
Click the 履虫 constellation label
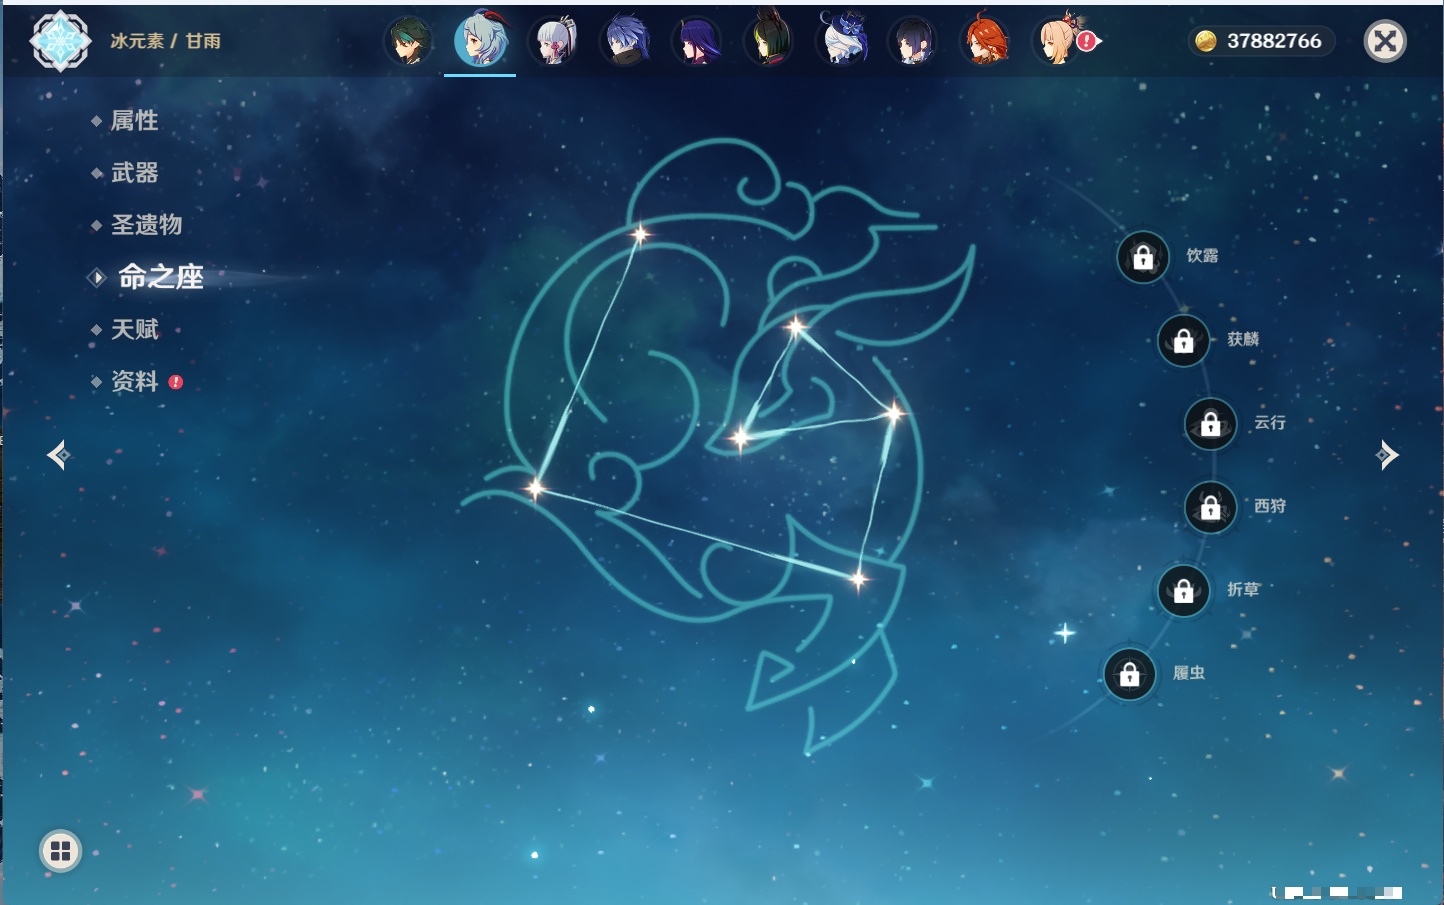1189,673
